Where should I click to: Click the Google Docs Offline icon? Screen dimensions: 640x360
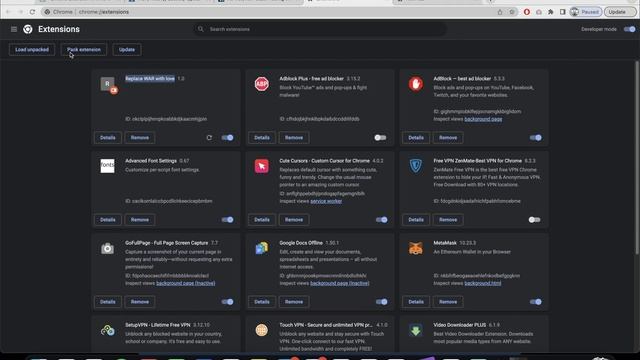point(262,248)
